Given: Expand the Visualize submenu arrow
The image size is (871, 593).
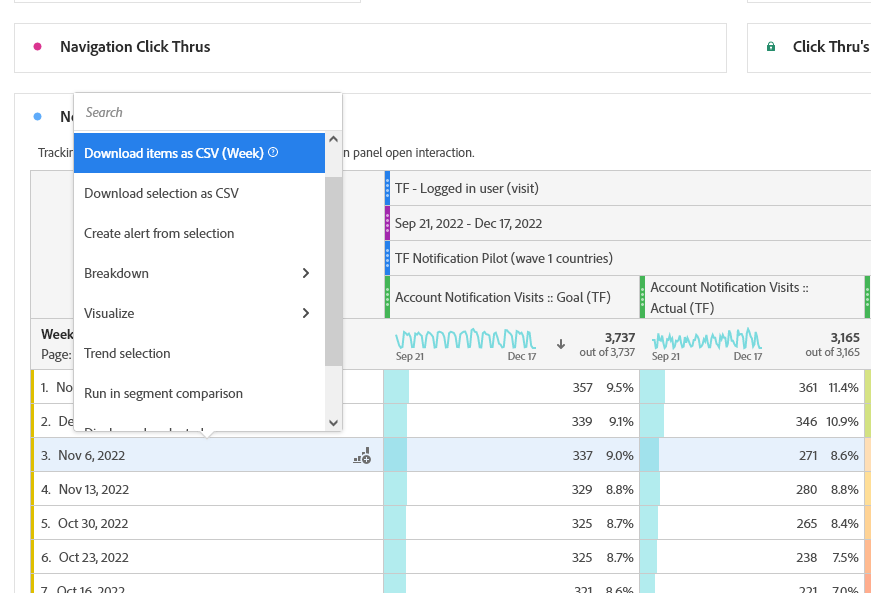Looking at the screenshot, I should pos(305,313).
